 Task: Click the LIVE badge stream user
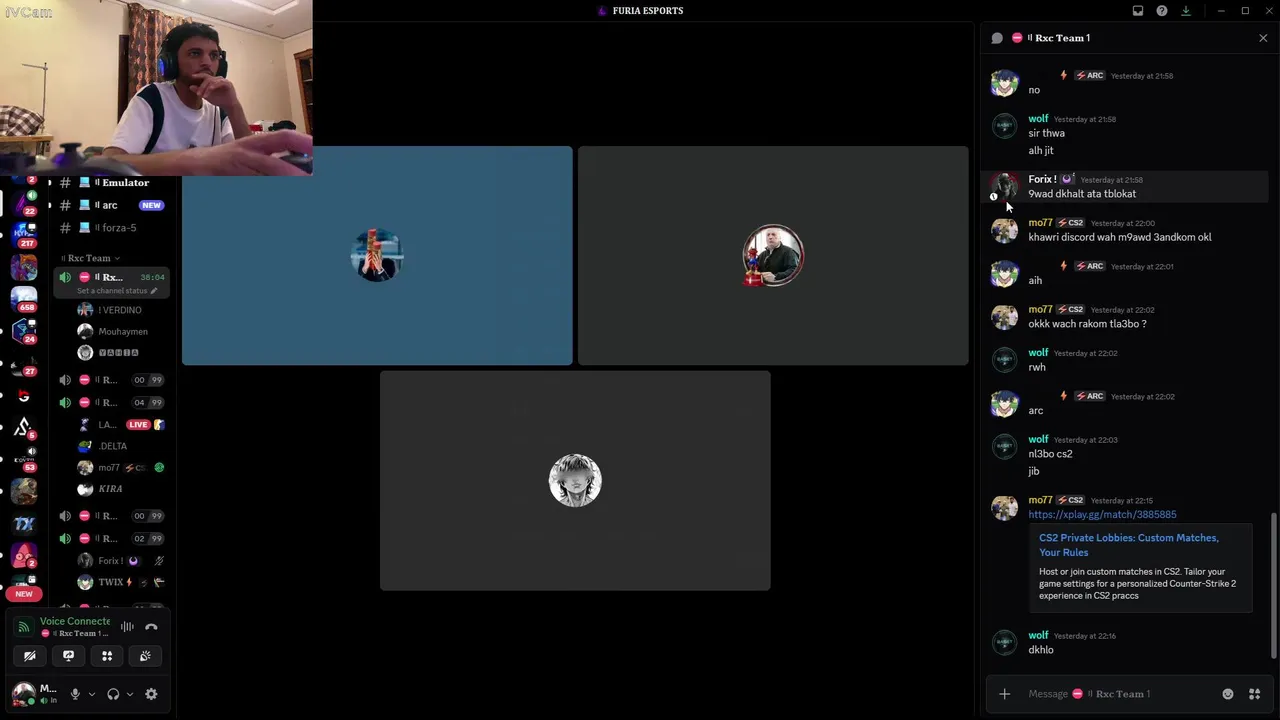tap(138, 425)
